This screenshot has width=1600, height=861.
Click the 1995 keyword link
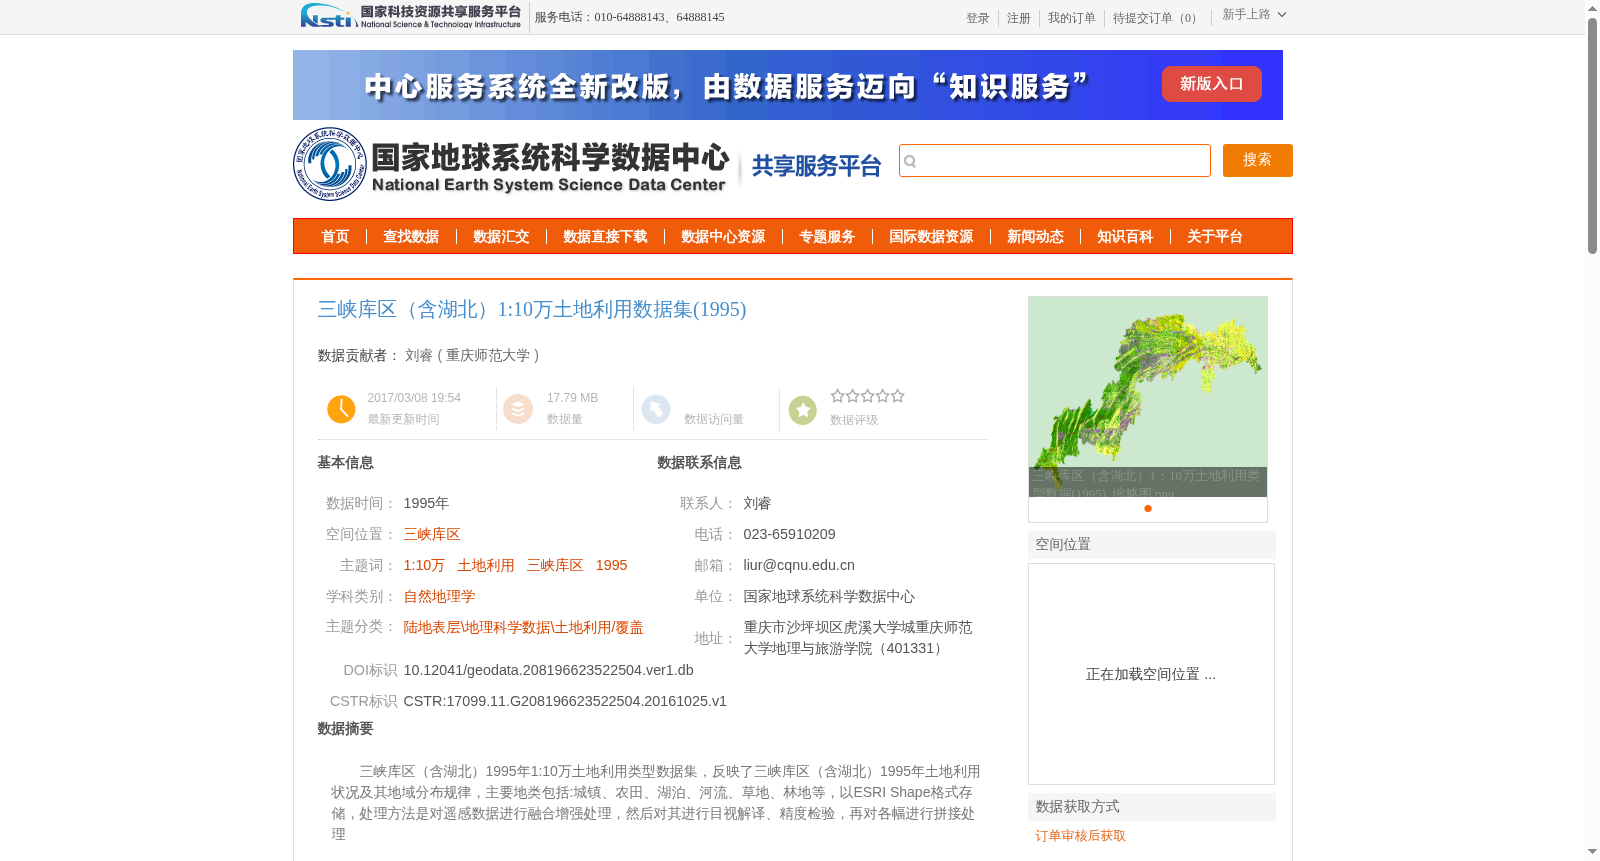pyautogui.click(x=611, y=565)
